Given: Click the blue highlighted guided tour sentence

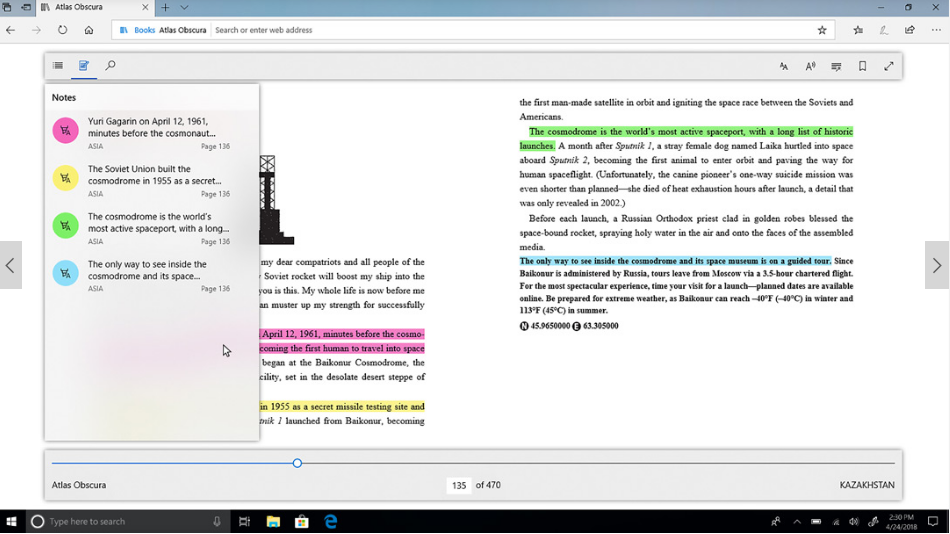Looking at the screenshot, I should click(x=675, y=261).
